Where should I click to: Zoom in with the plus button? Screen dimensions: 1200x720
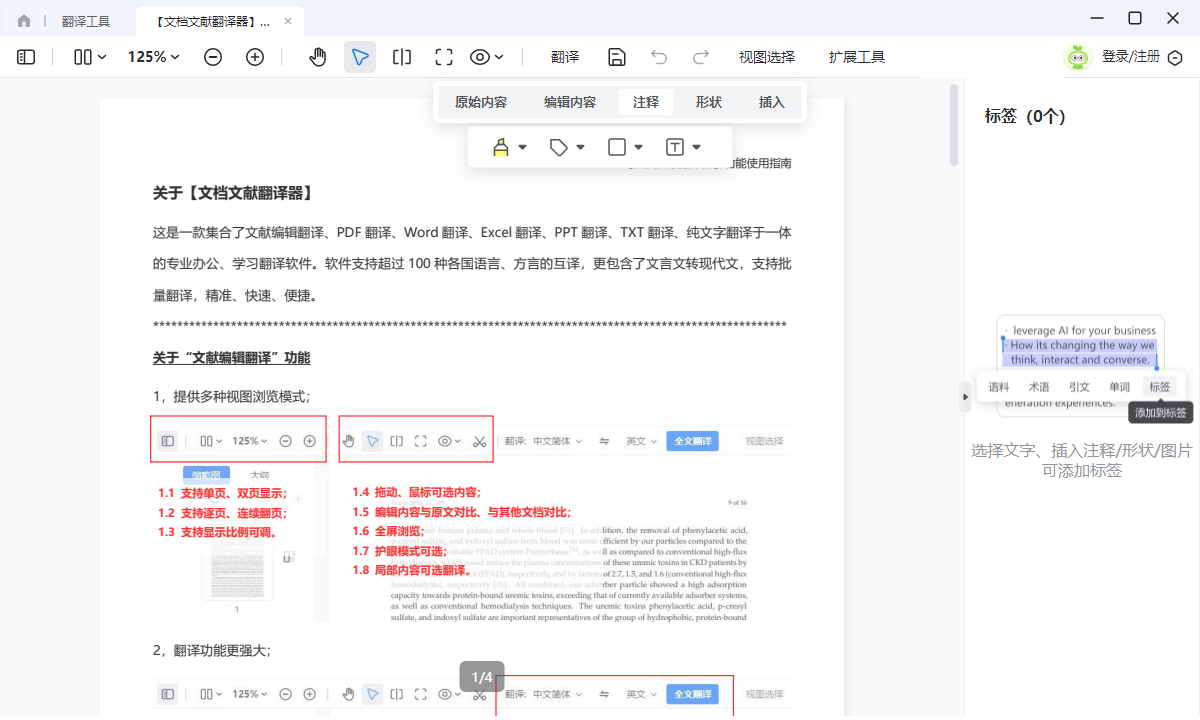pyautogui.click(x=255, y=57)
